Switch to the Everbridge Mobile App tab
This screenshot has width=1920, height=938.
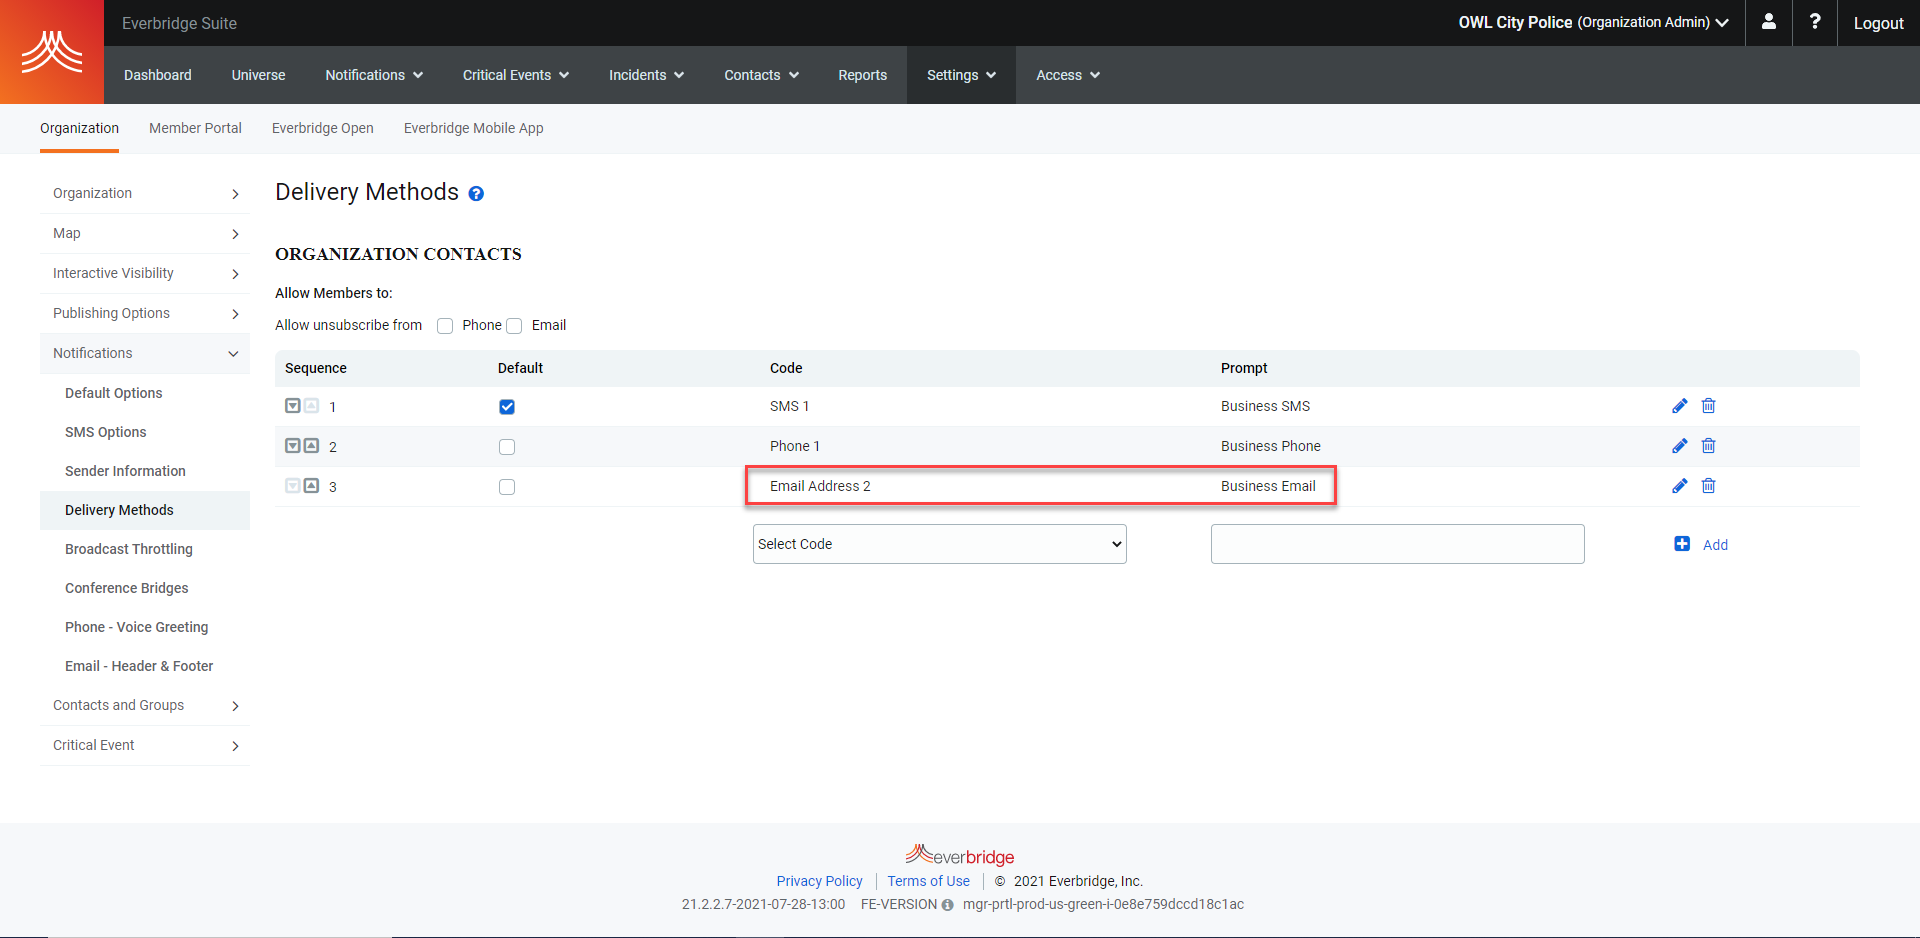[474, 128]
